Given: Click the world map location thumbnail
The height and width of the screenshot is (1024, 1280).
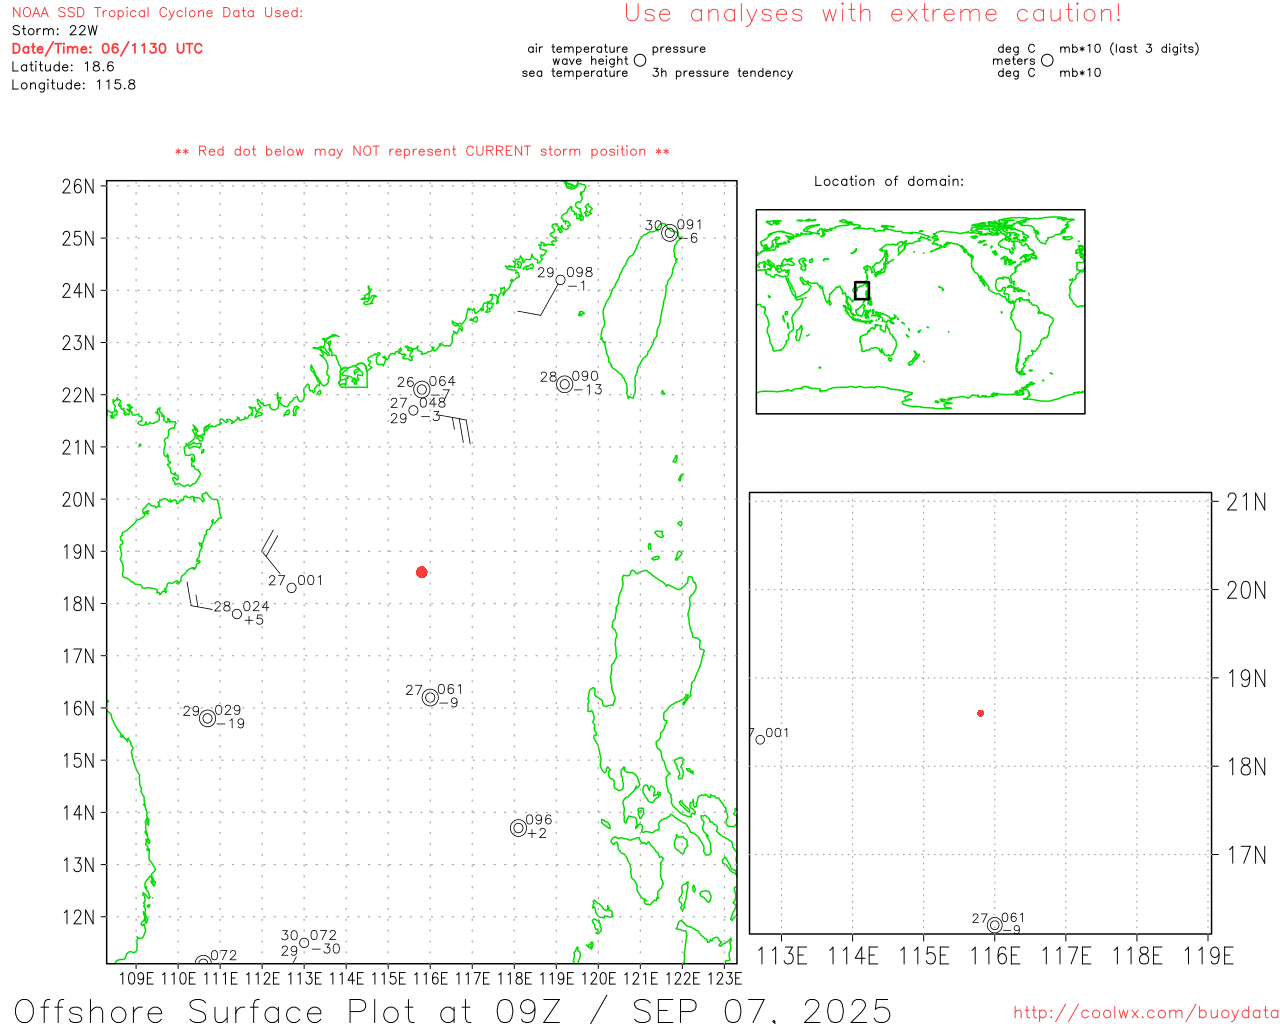Looking at the screenshot, I should click(x=920, y=312).
